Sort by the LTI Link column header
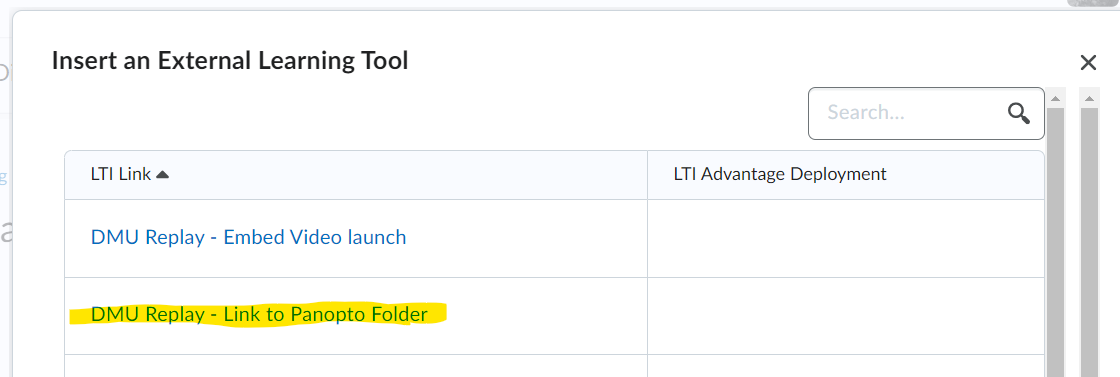 (120, 174)
